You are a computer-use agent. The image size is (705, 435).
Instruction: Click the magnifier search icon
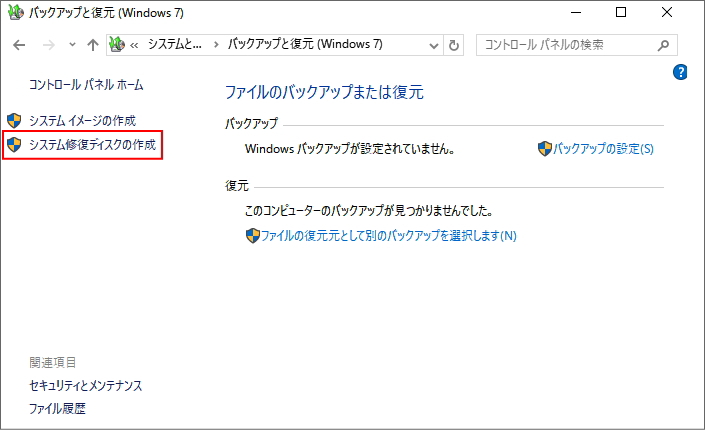(663, 46)
